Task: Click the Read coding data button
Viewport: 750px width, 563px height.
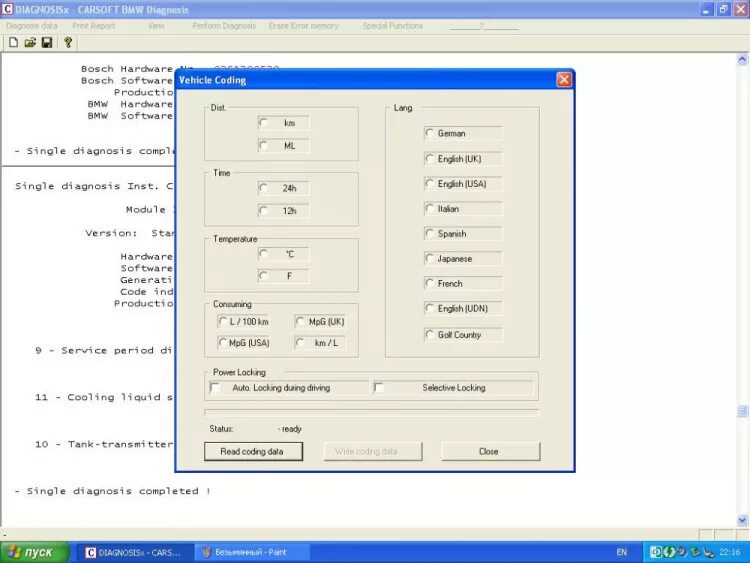Action: point(254,451)
